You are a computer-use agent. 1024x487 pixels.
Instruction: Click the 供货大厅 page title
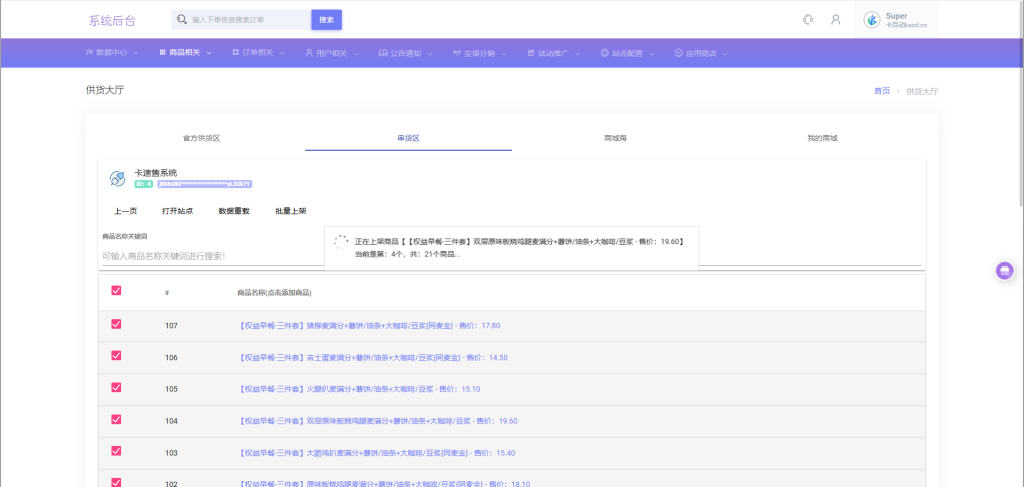click(104, 90)
